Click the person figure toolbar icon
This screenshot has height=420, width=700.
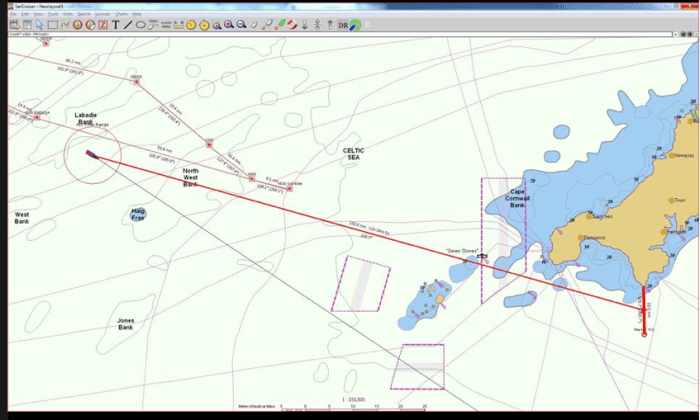click(320, 24)
